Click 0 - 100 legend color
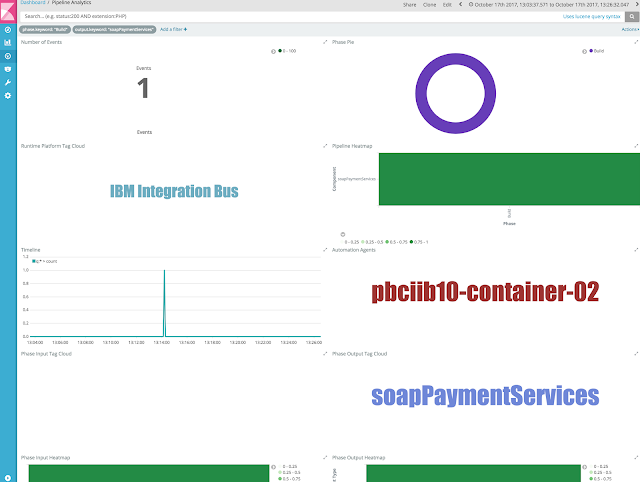Screen dimensions: 640x482 pyautogui.click(x=280, y=51)
